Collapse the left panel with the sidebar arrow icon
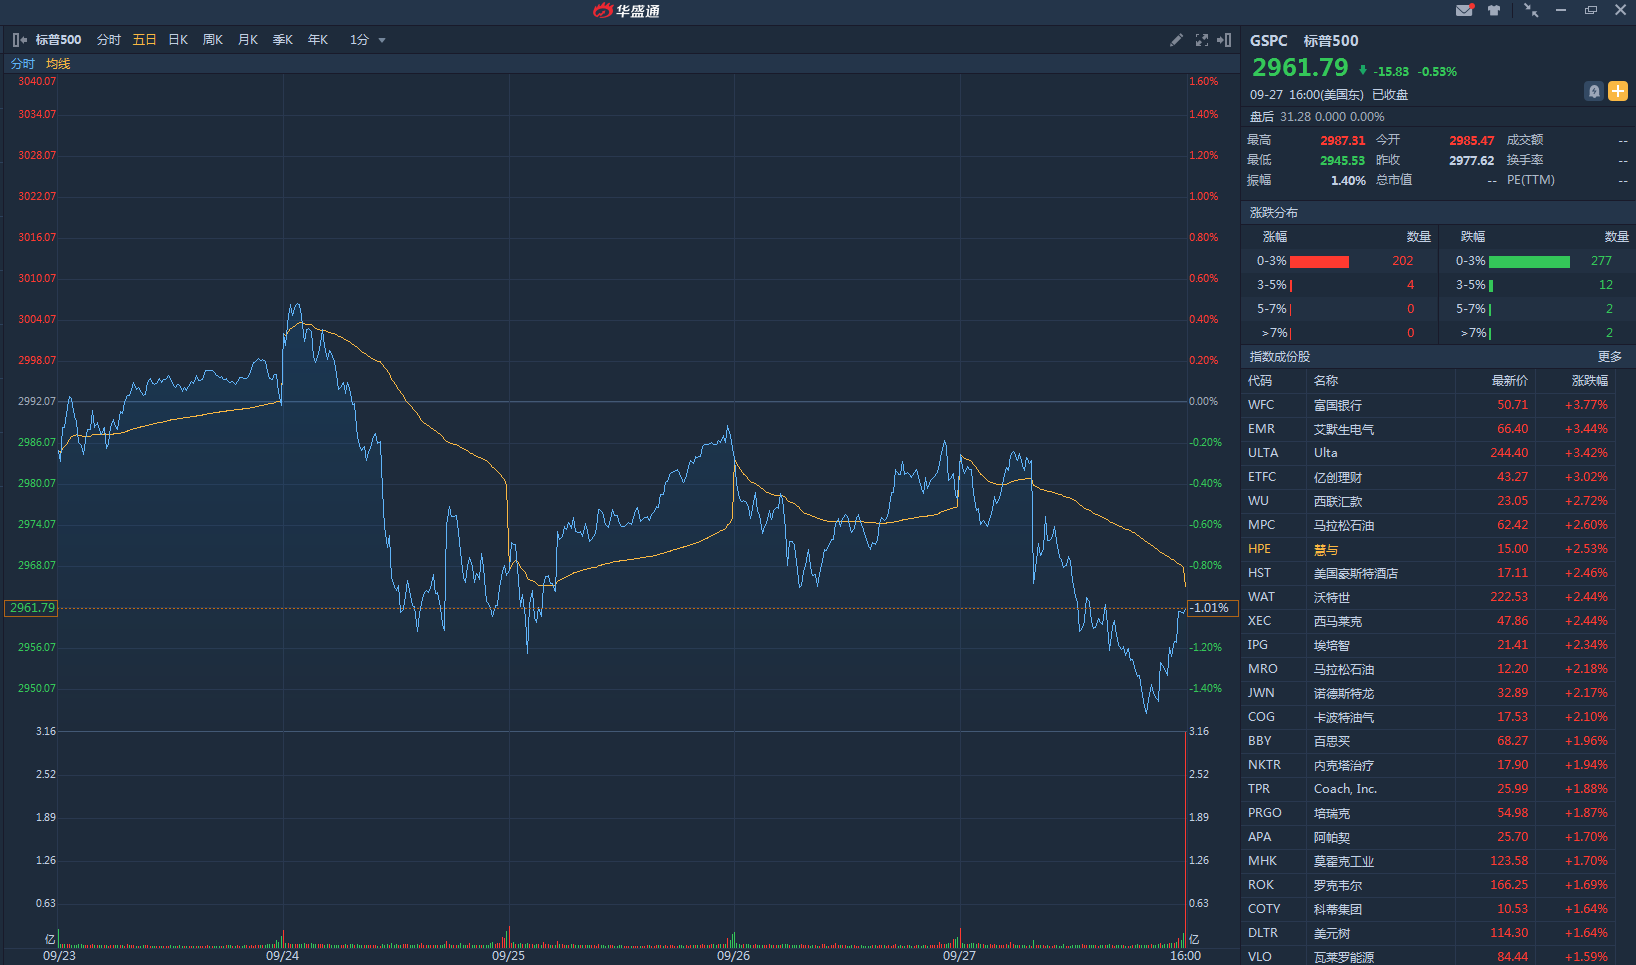Image resolution: width=1636 pixels, height=965 pixels. click(19, 40)
